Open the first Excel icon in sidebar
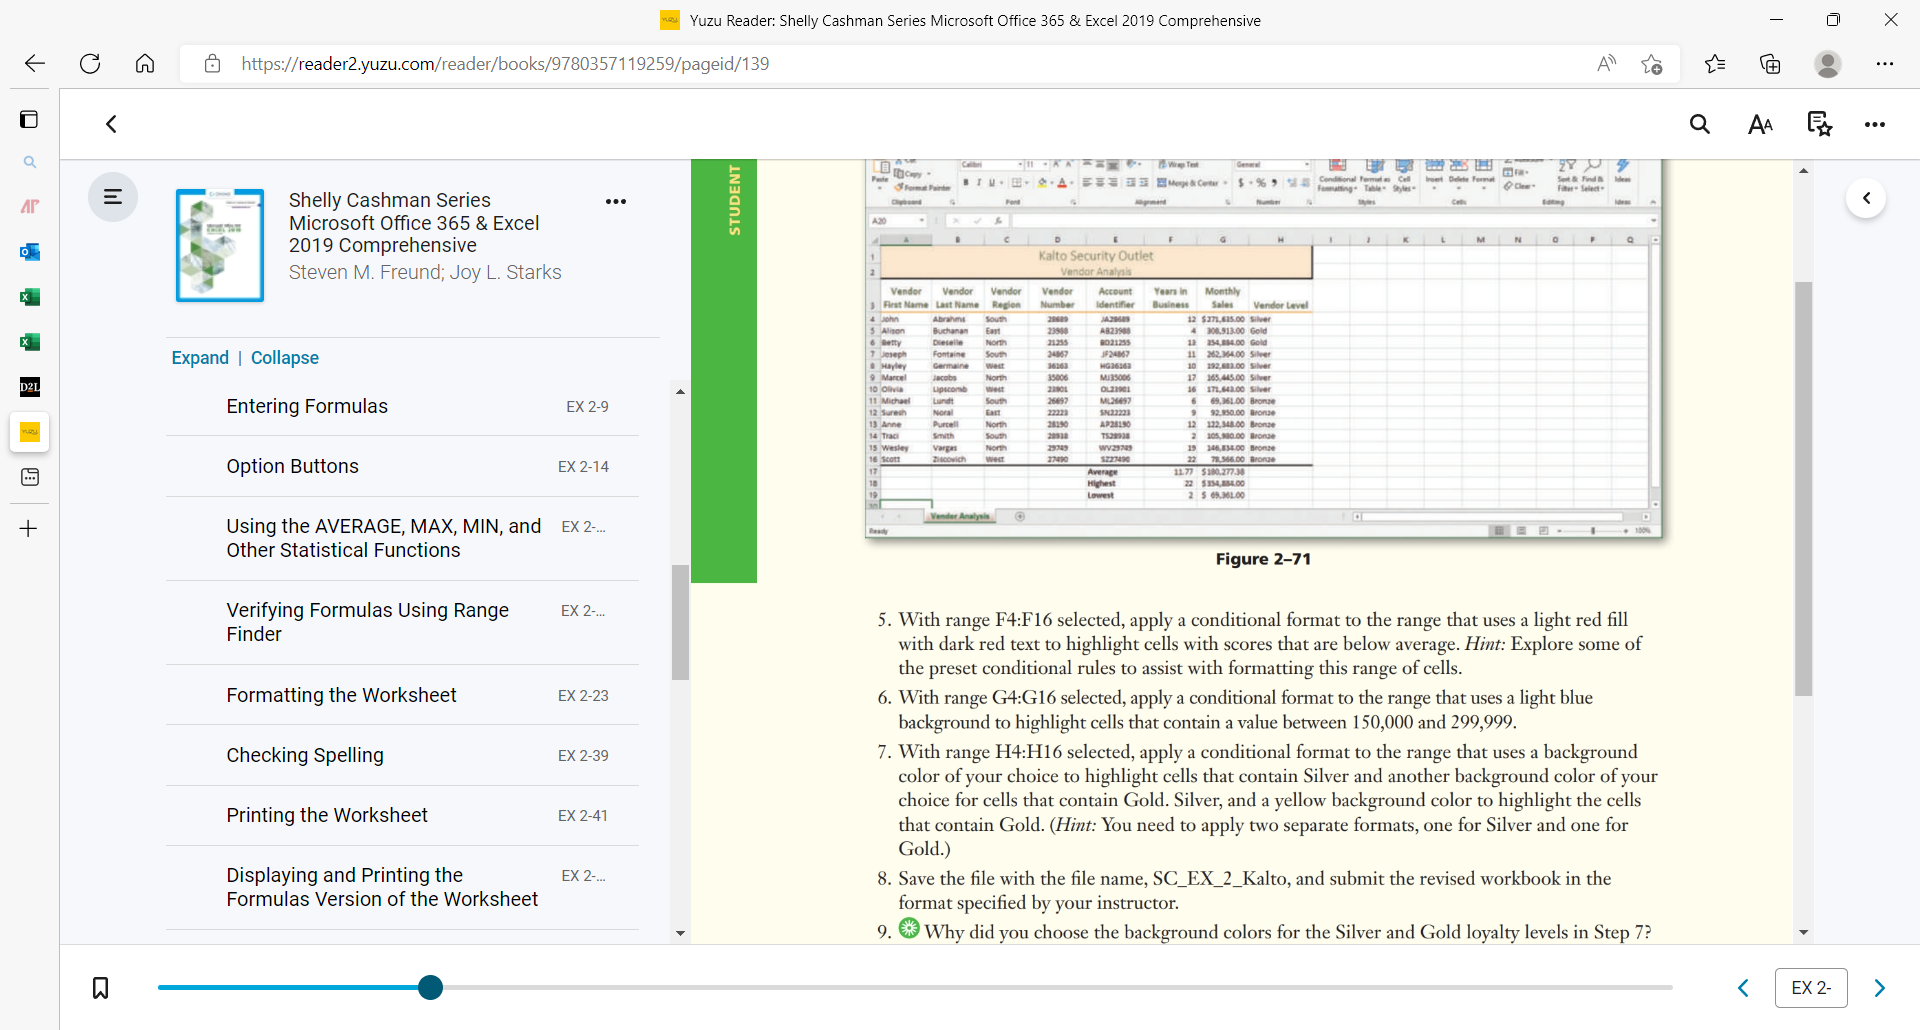 (x=30, y=297)
